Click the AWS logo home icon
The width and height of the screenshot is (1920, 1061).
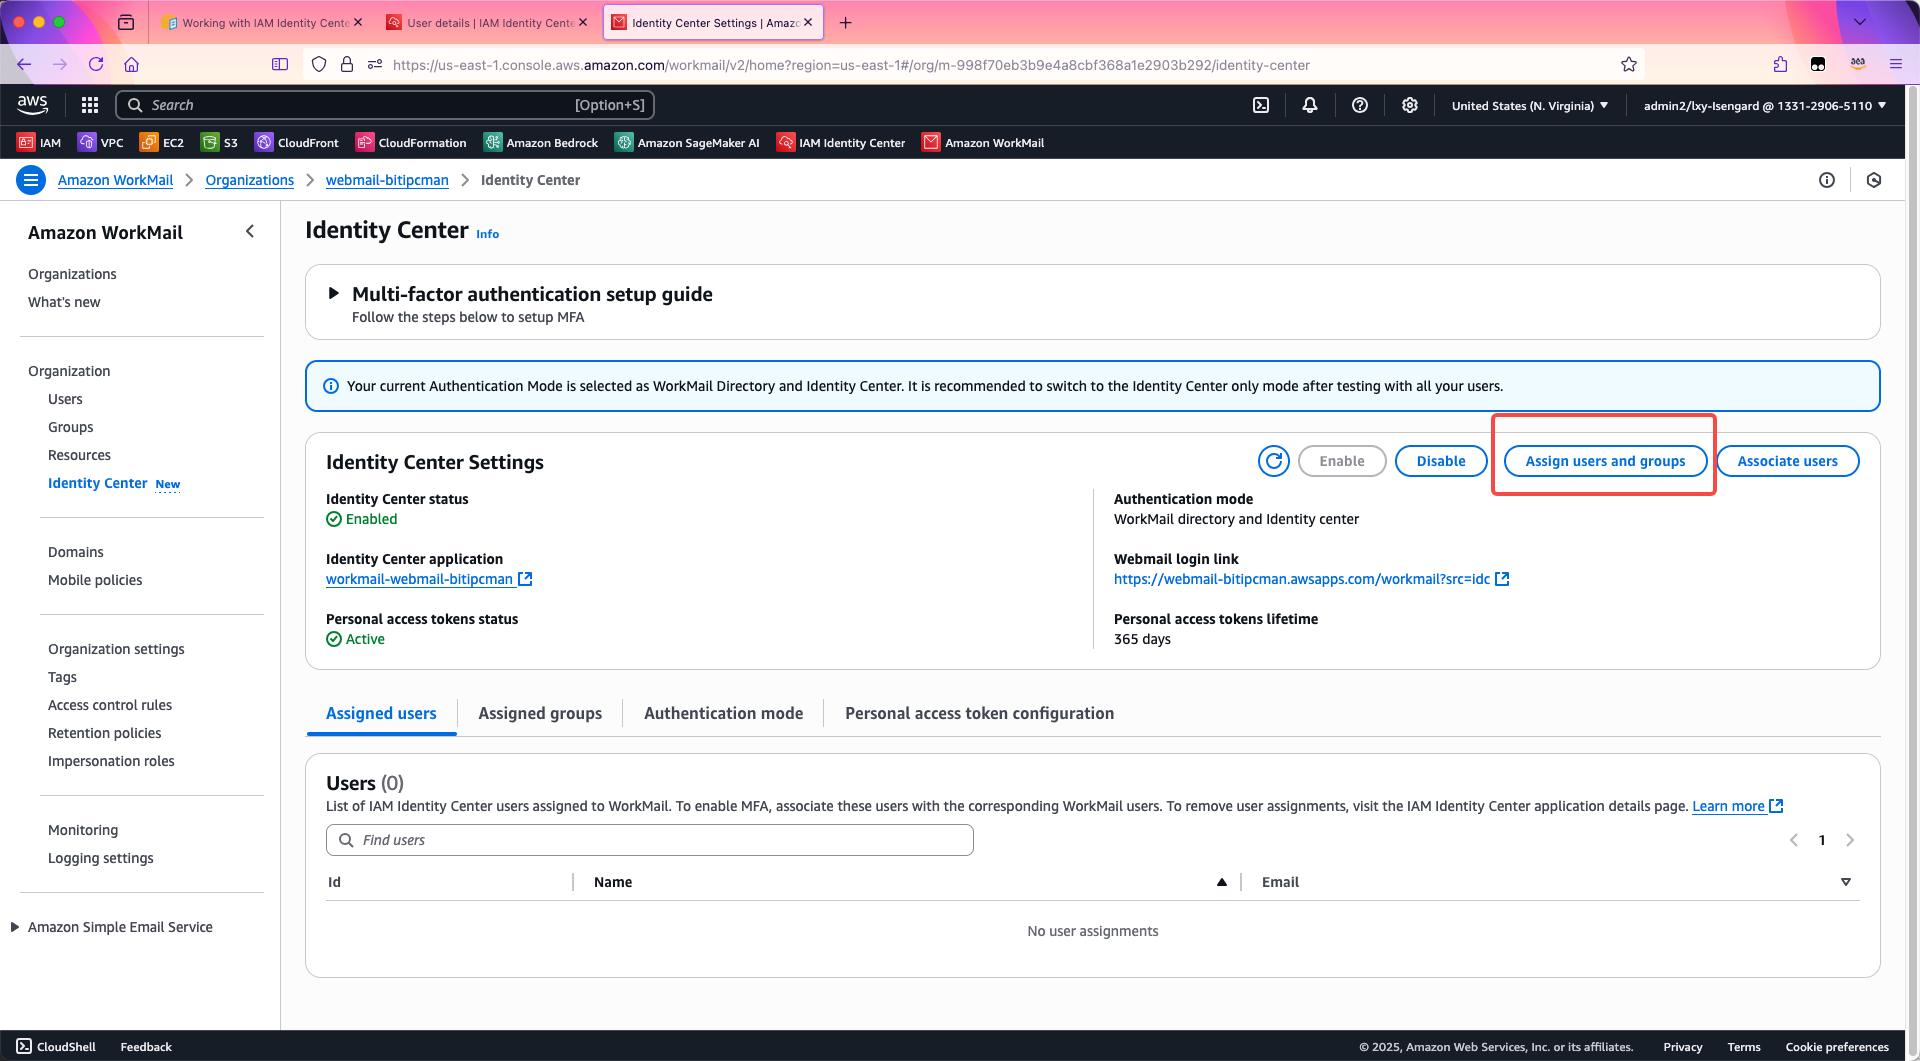(x=32, y=104)
